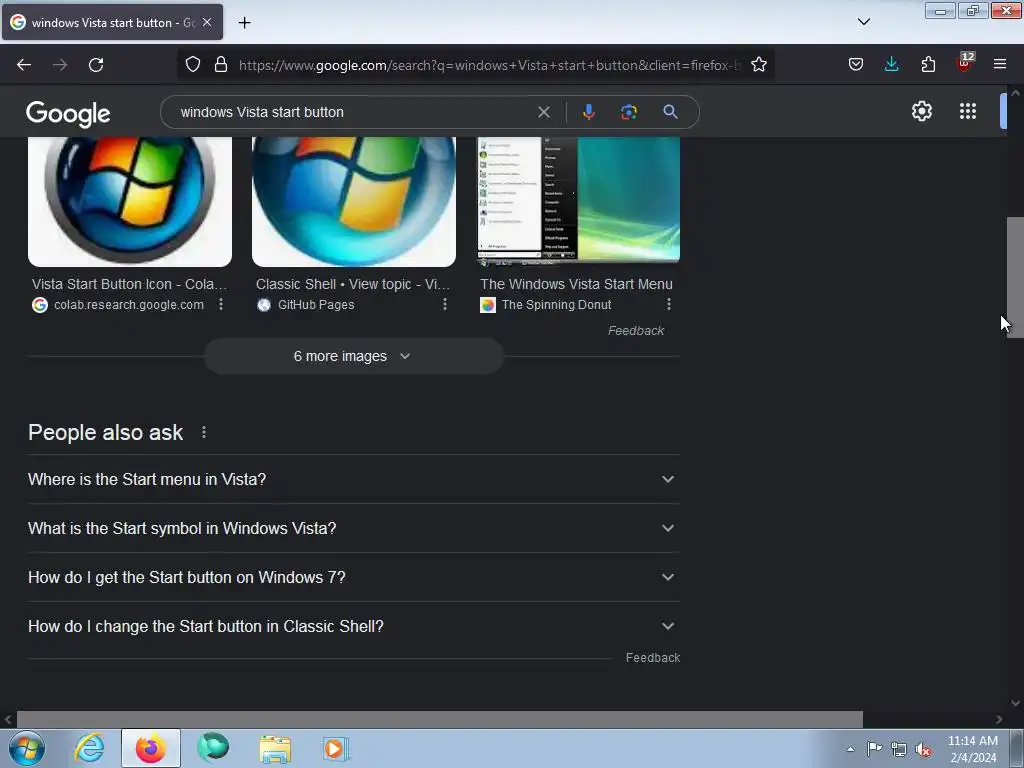1024x768 pixels.
Task: Open the Extensions puzzle icon
Action: (928, 65)
